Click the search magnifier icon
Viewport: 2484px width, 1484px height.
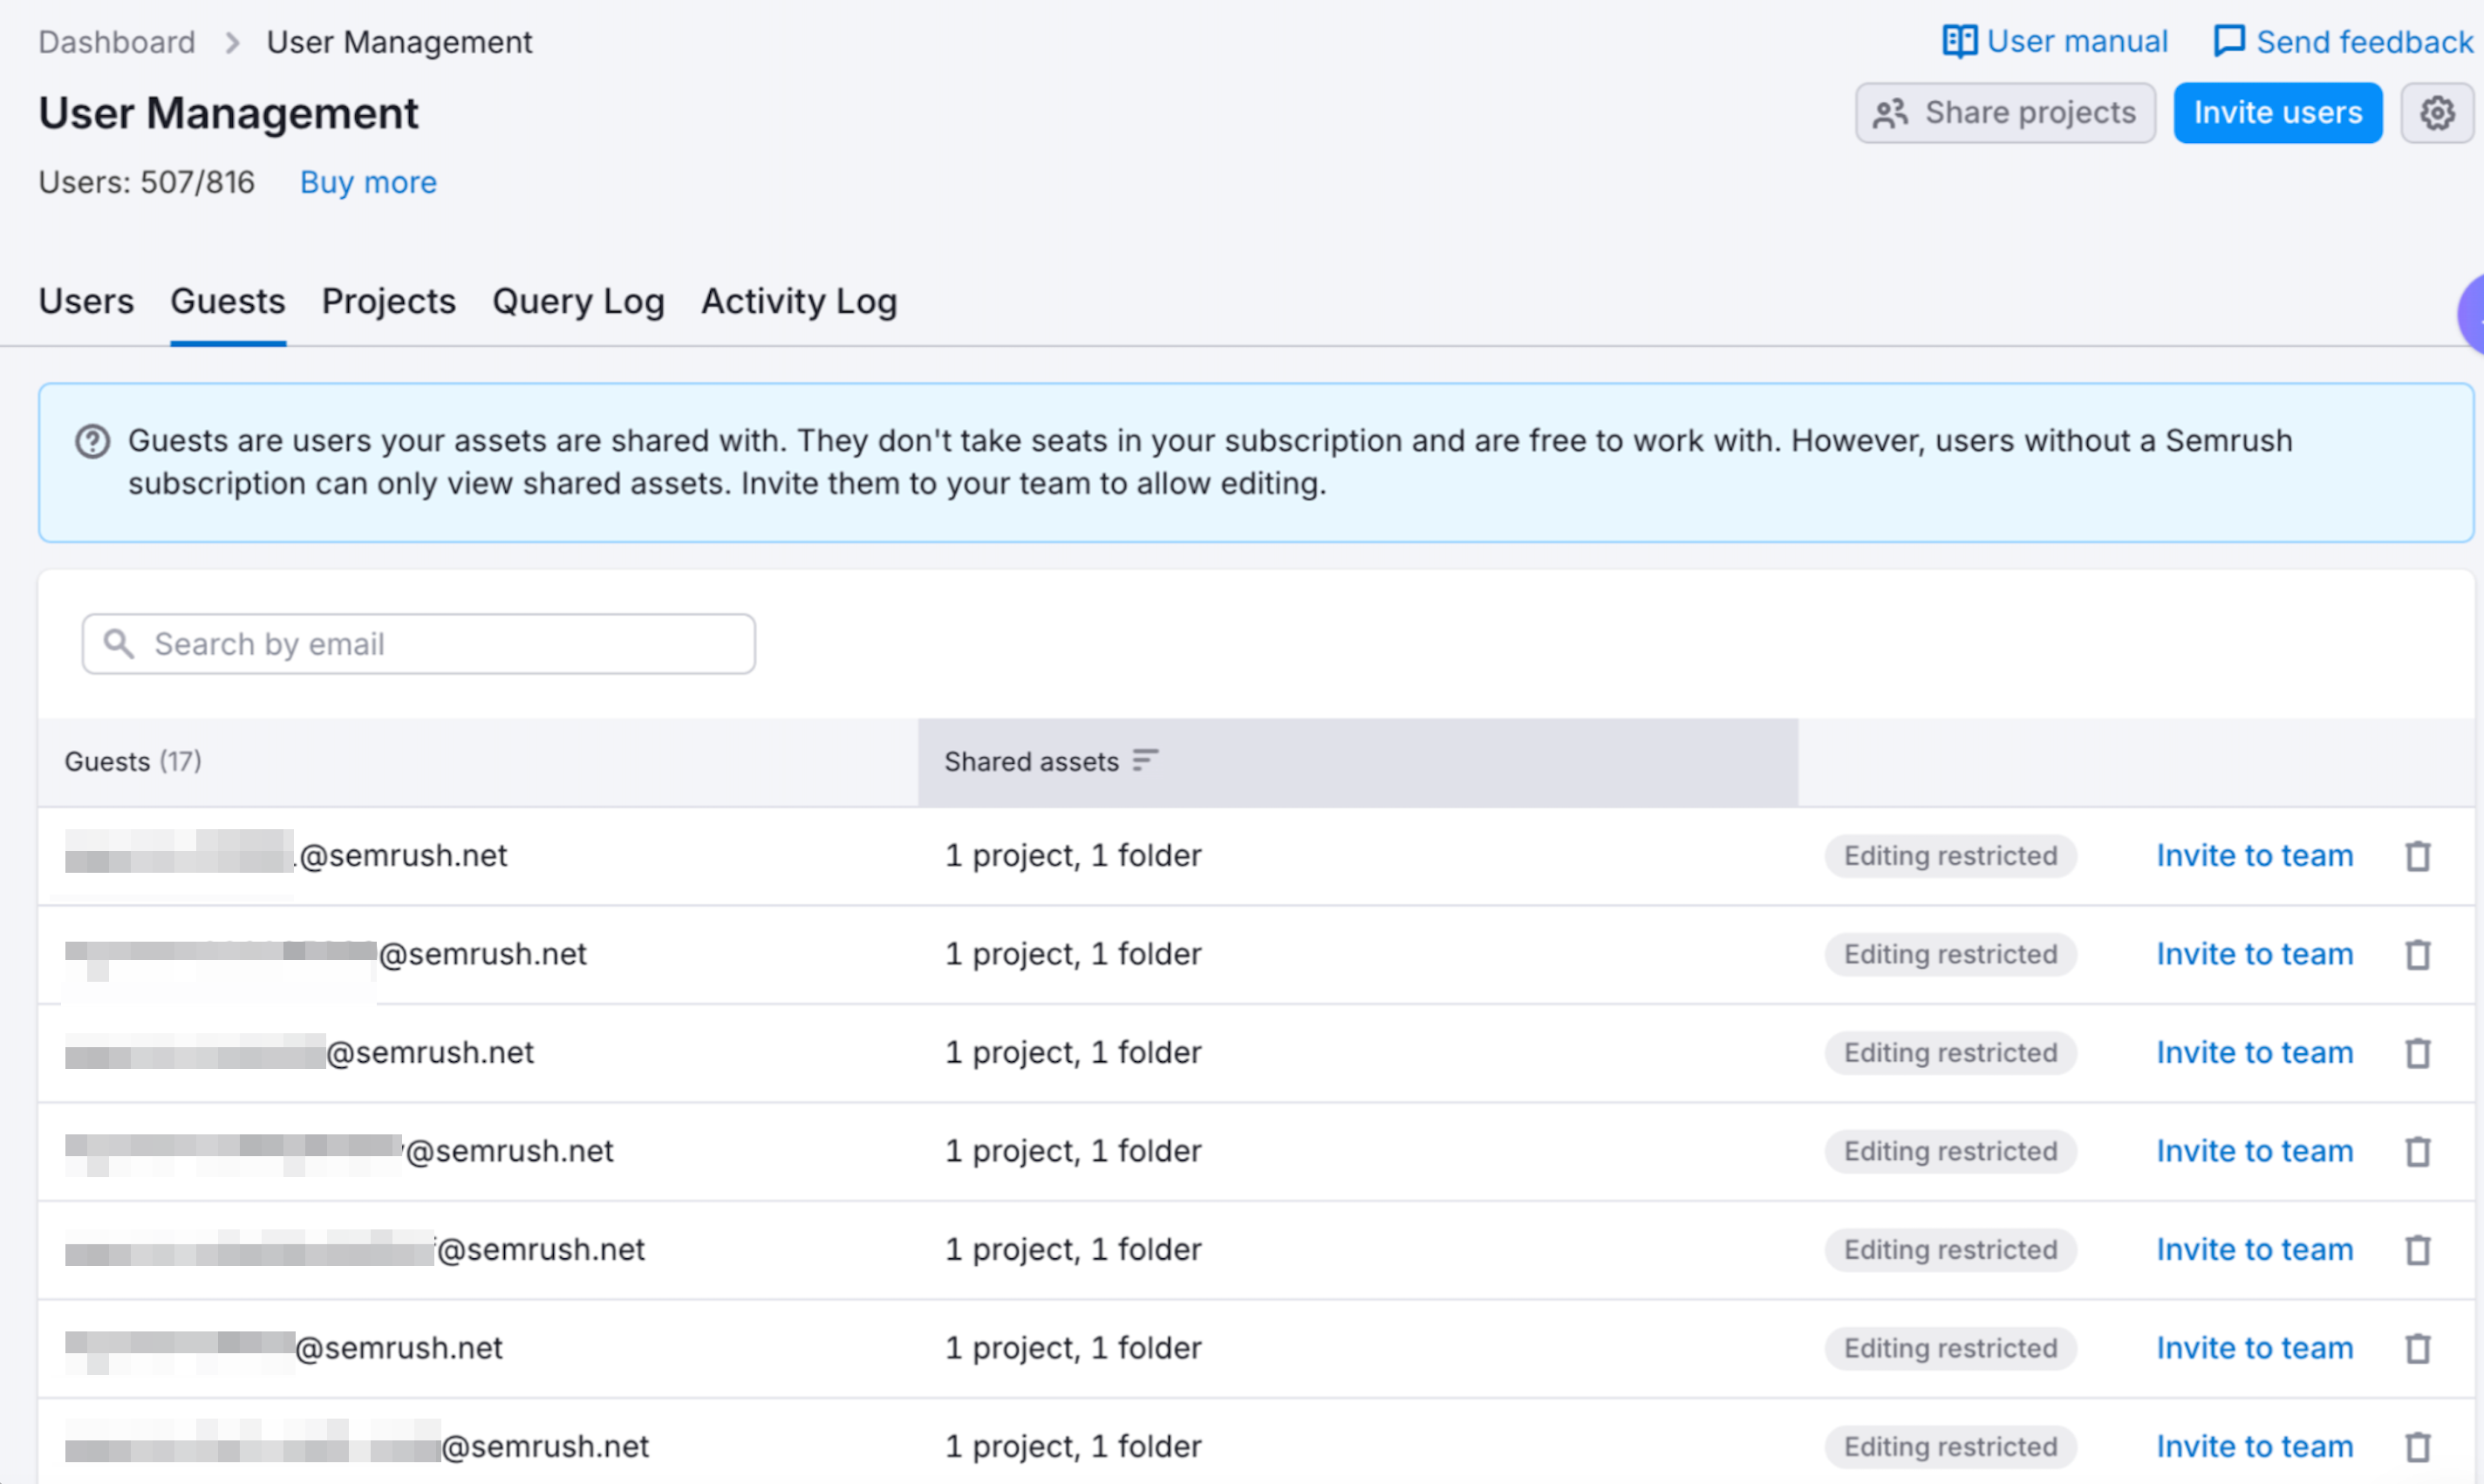coord(119,644)
